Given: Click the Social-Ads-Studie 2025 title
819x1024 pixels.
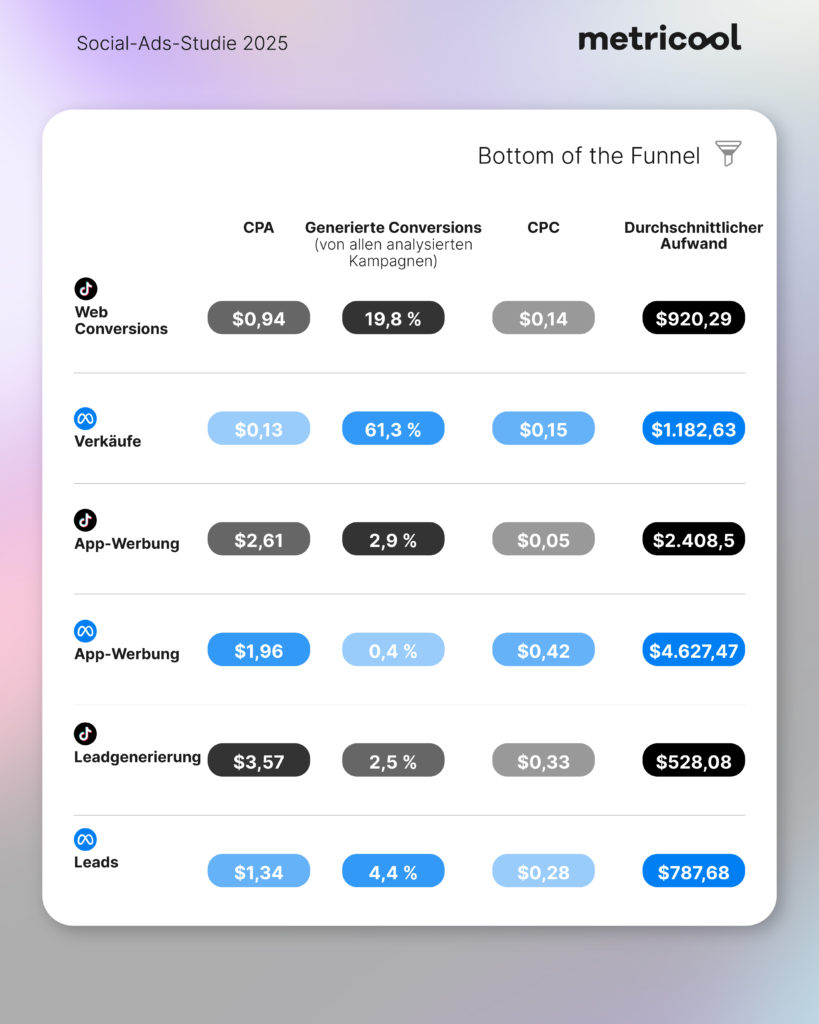Looking at the screenshot, I should point(182,44).
